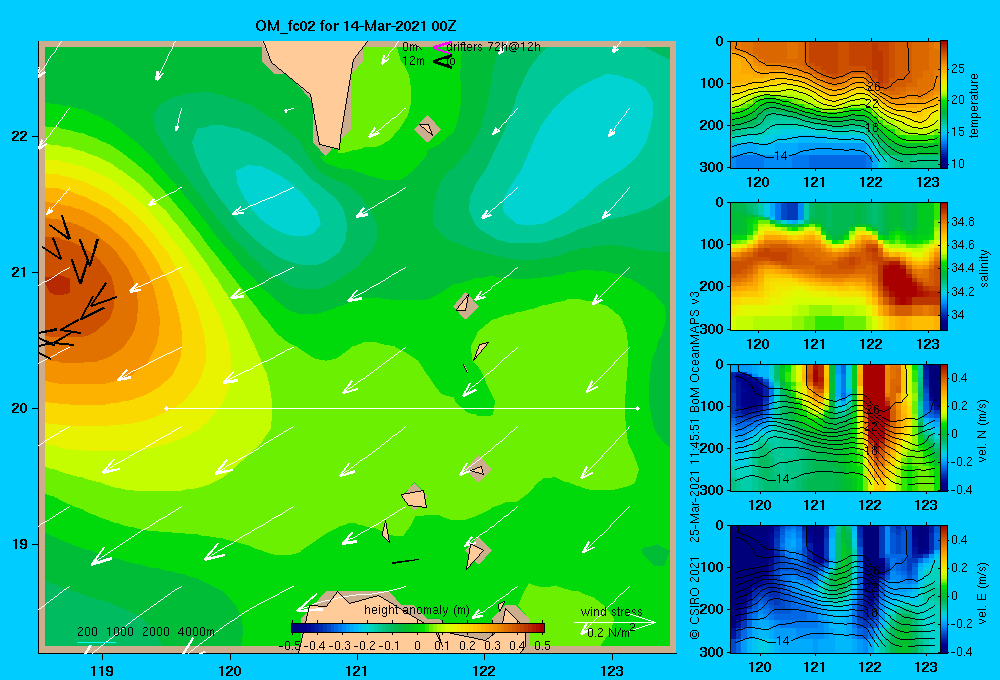Click the black 12m drifter arrow symbol
This screenshot has height=680, width=1000.
click(442, 61)
